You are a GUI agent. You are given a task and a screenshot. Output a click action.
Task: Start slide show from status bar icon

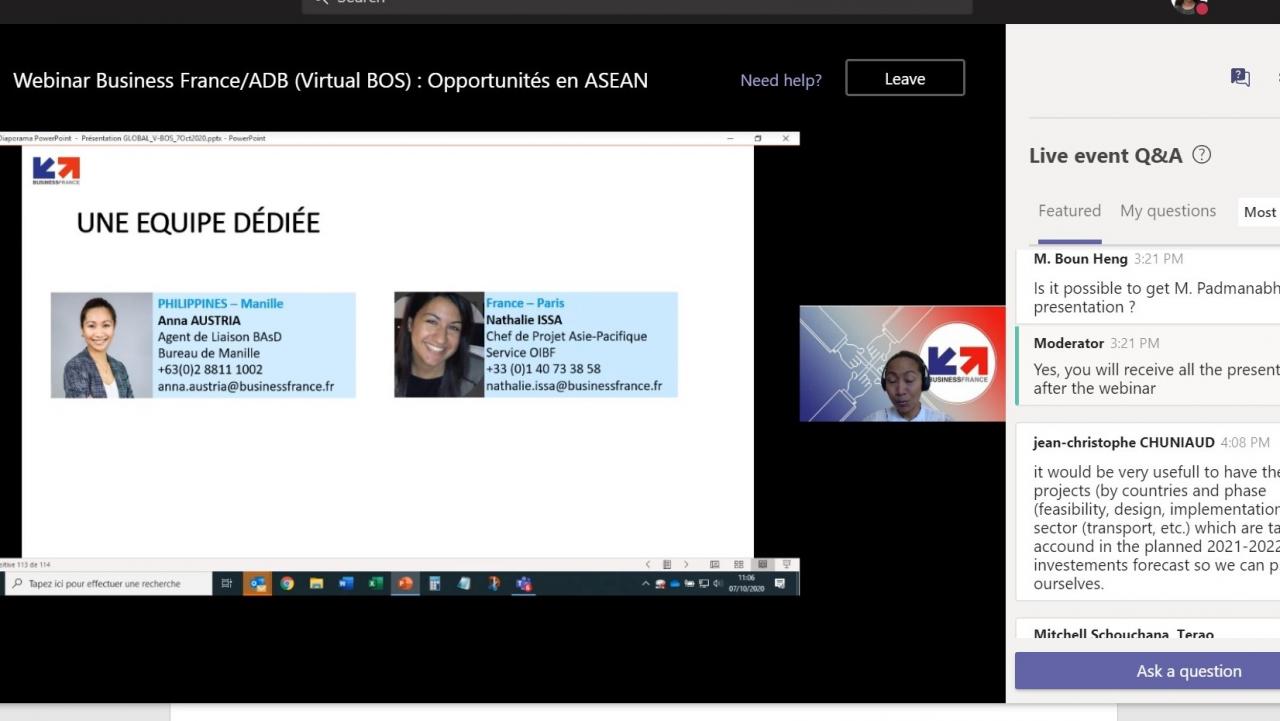(786, 565)
